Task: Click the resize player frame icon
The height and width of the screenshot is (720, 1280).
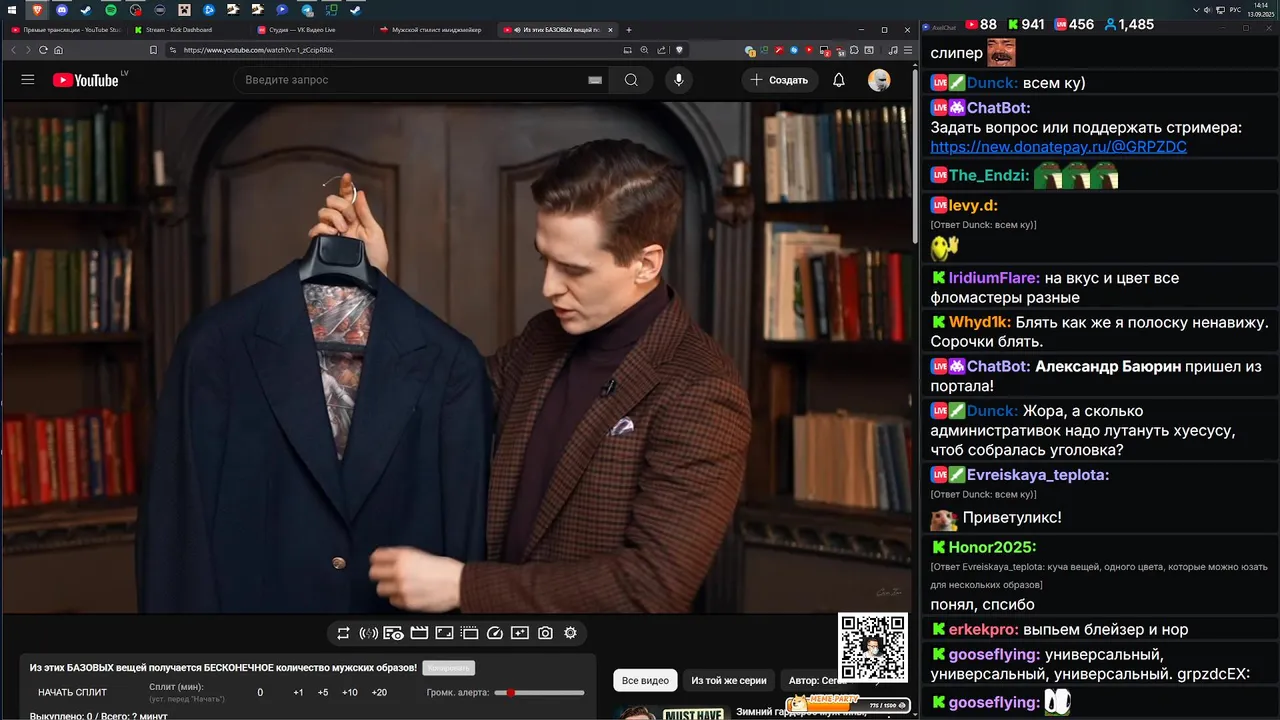Action: point(444,633)
